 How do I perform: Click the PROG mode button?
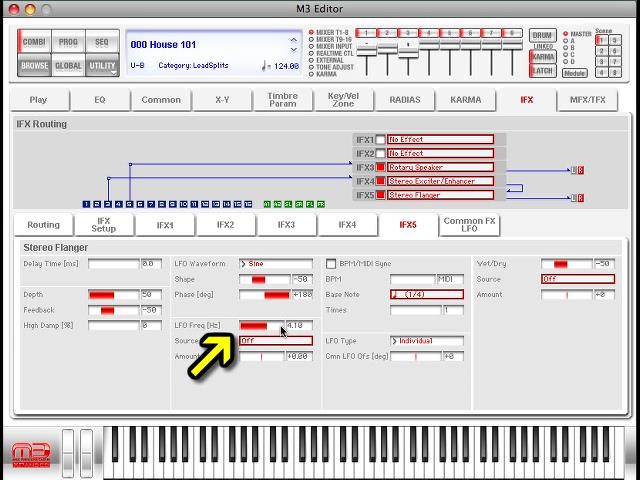pos(68,42)
